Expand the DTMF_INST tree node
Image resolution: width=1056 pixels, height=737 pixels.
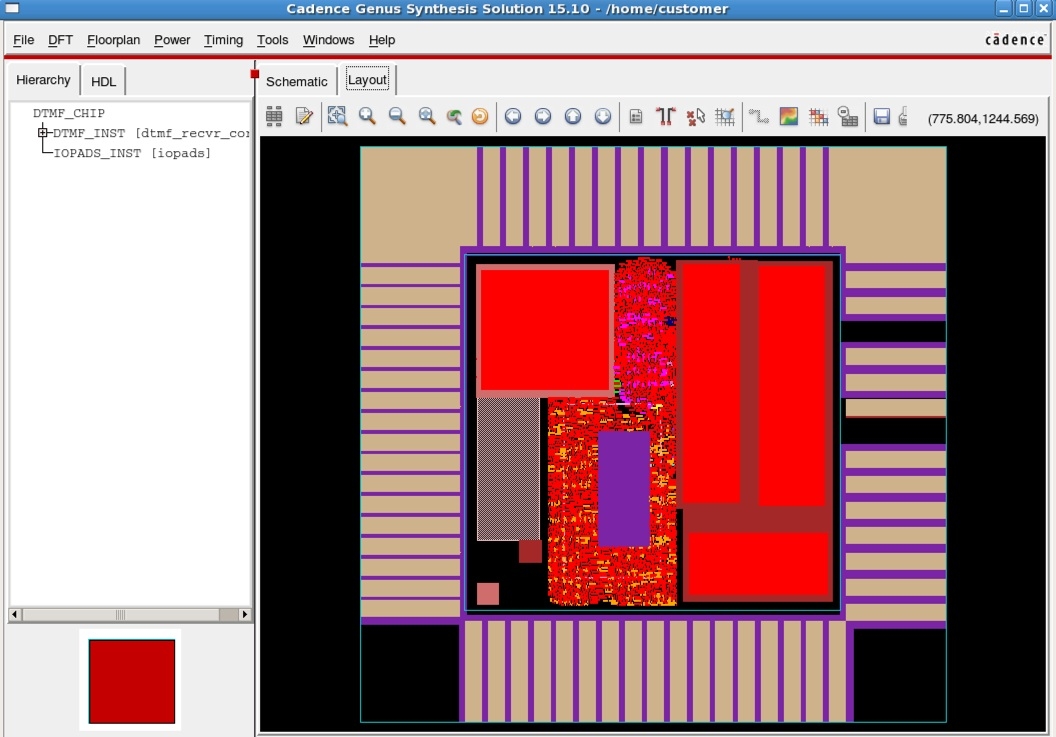43,133
